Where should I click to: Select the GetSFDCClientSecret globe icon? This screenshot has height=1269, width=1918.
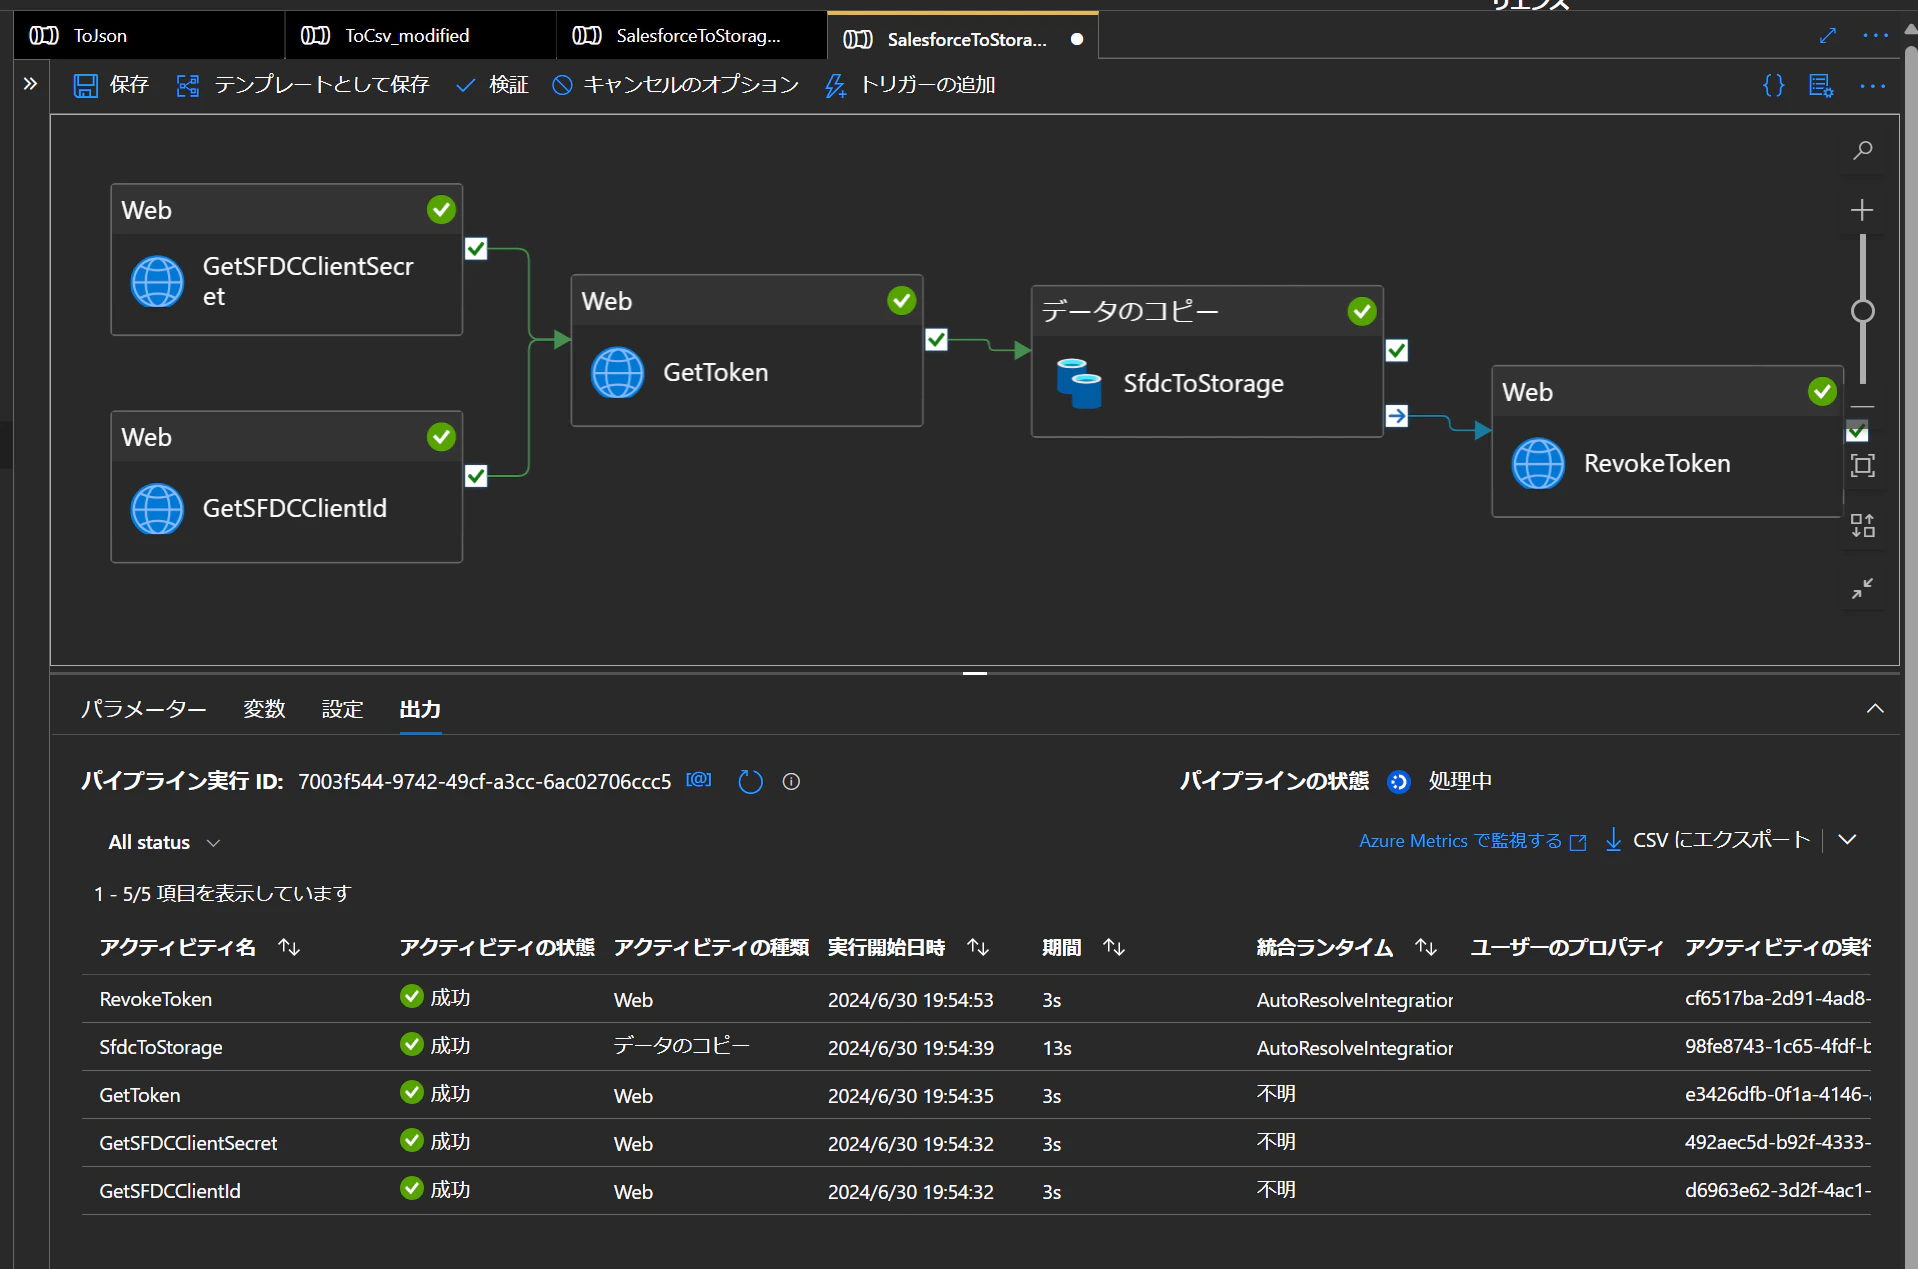pyautogui.click(x=157, y=281)
